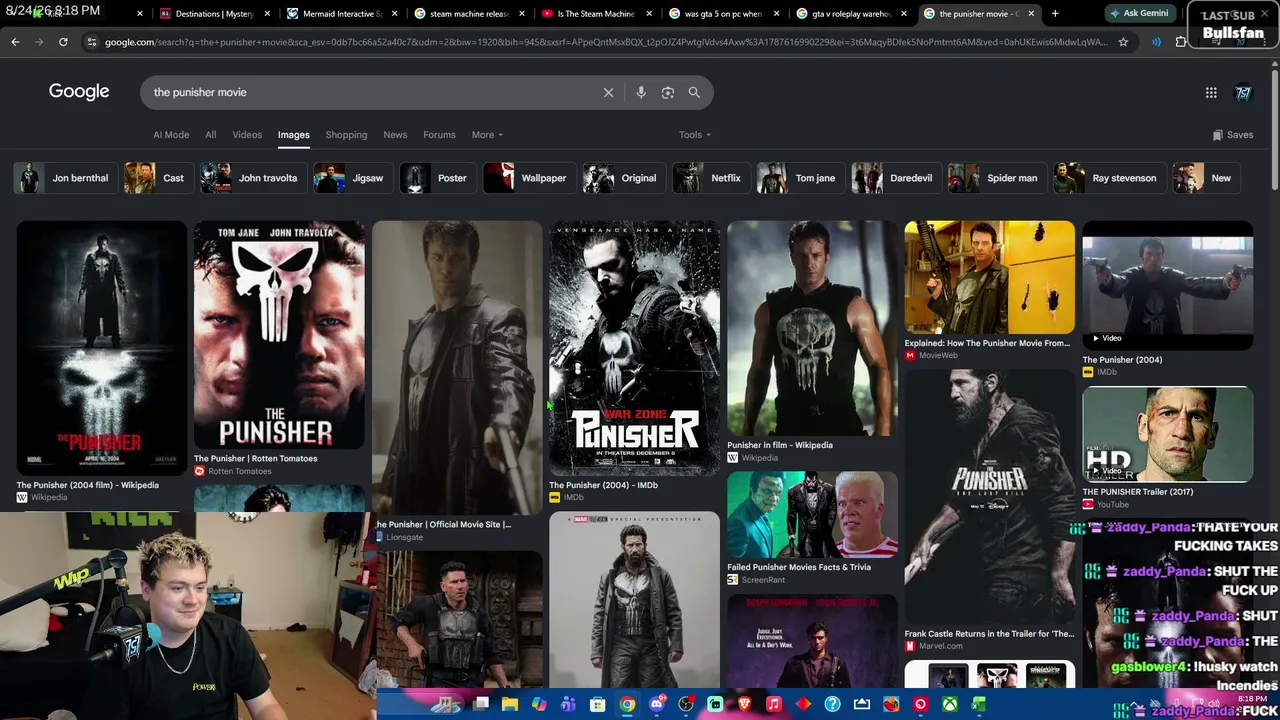This screenshot has width=1280, height=720.
Task: Bookmark this page with the star icon
Action: (x=1123, y=42)
